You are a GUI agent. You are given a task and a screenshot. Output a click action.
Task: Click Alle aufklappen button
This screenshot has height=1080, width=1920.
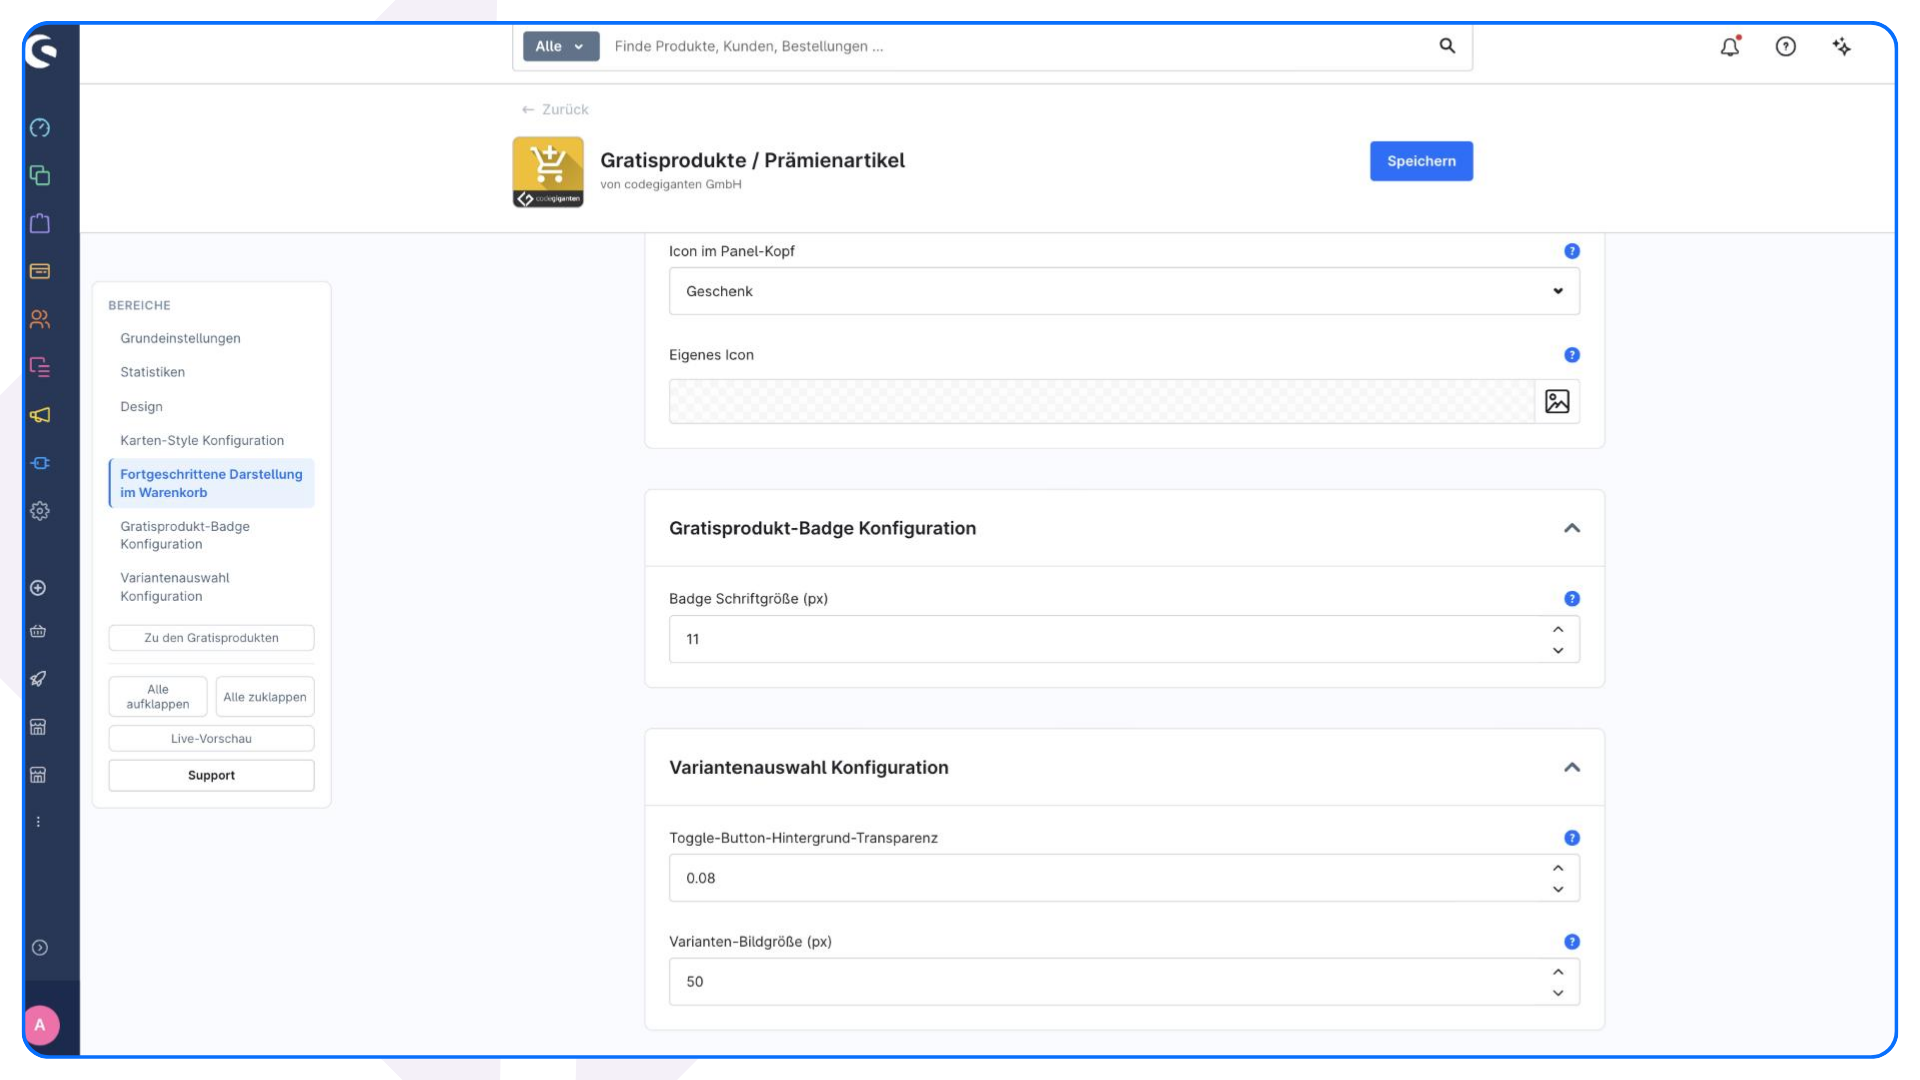point(158,697)
